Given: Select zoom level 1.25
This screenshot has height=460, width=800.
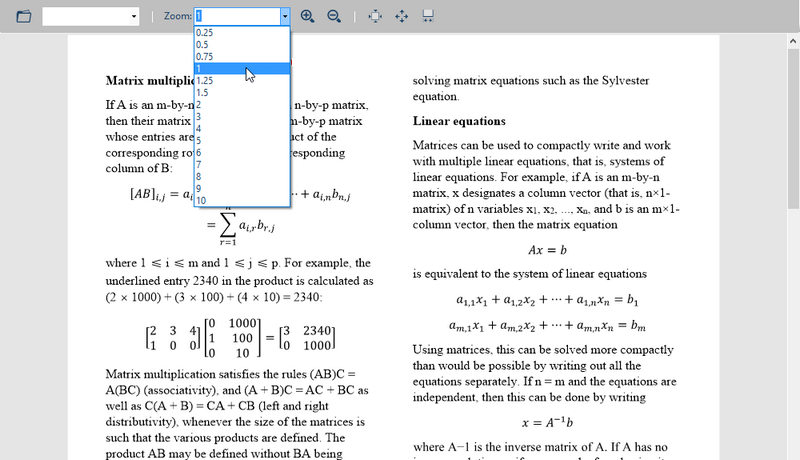Looking at the screenshot, I should click(x=242, y=81).
